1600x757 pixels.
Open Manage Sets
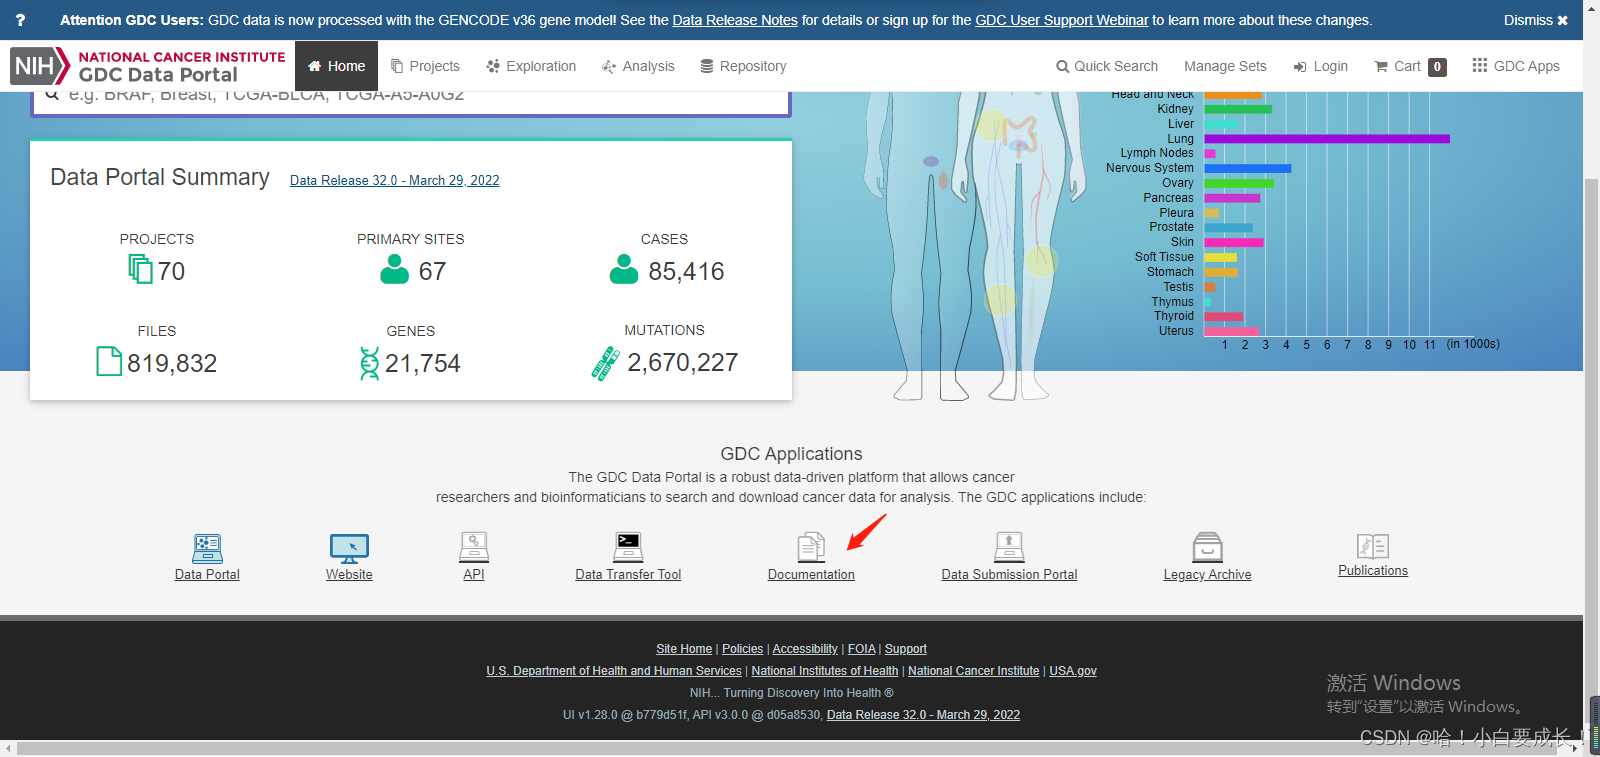[1225, 66]
